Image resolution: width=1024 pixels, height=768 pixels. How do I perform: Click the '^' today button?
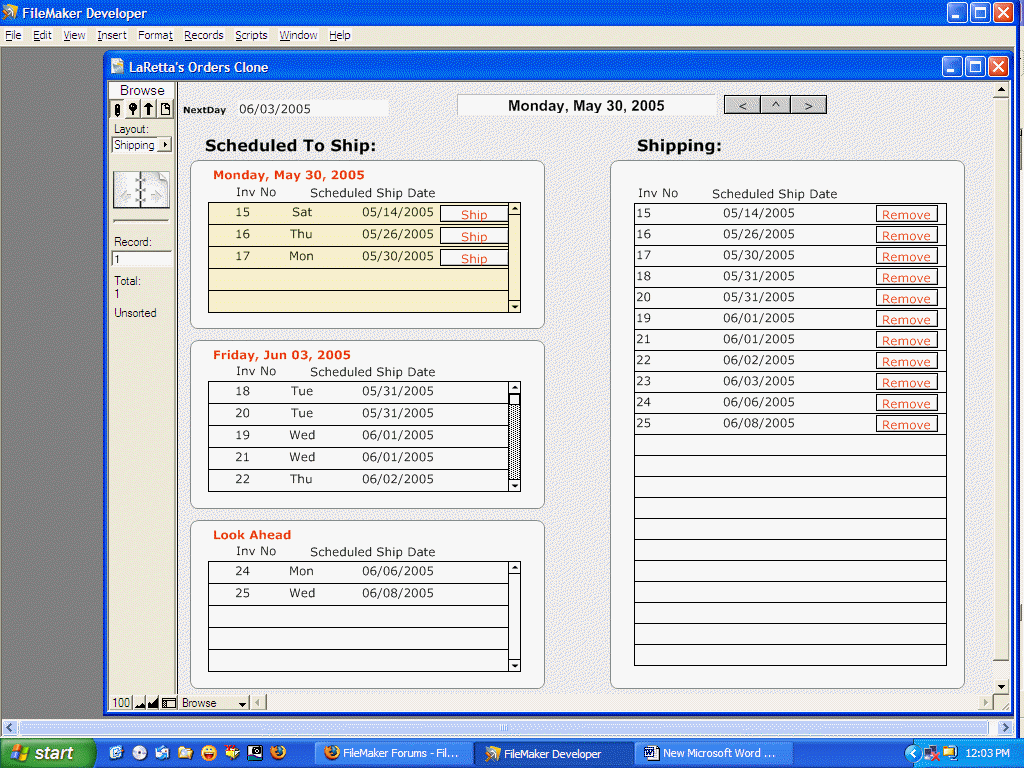coord(776,104)
